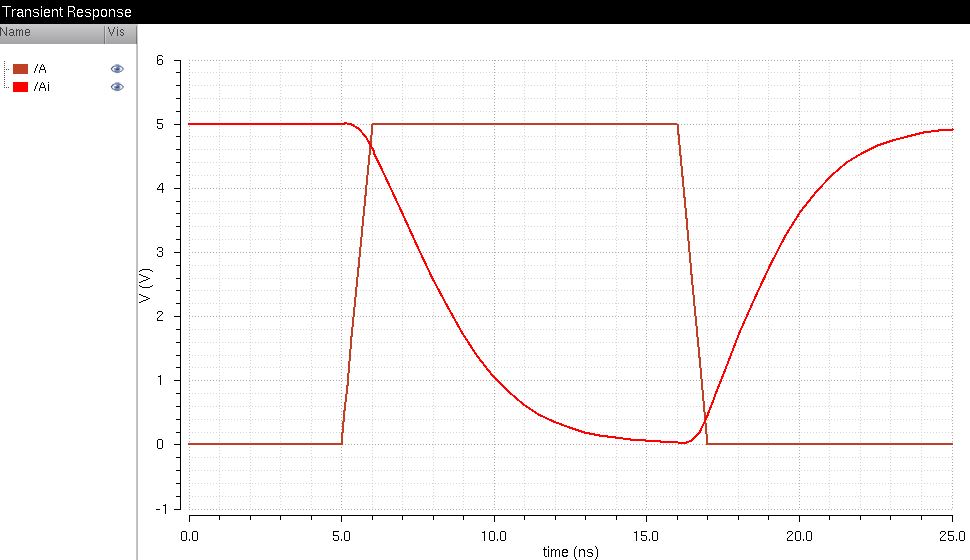Click the 3 y-axis tick label
970x560 pixels.
tap(160, 252)
